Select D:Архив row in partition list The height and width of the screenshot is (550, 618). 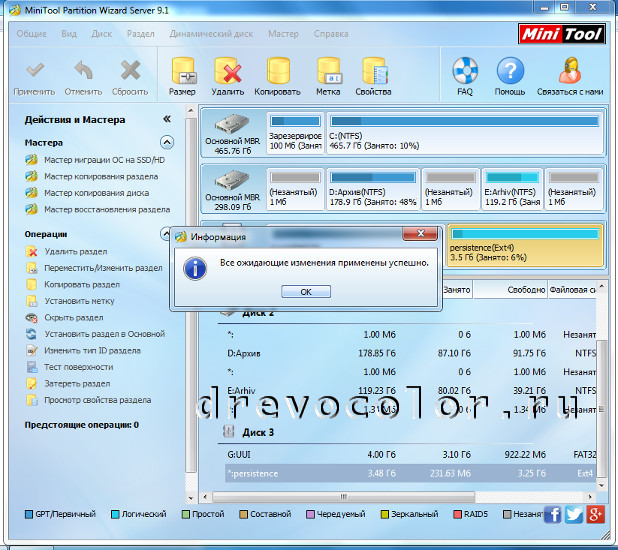point(410,353)
